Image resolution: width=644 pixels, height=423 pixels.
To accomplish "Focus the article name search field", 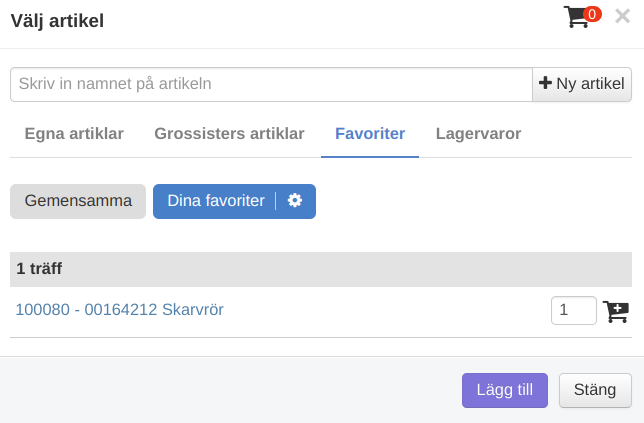I will [270, 84].
